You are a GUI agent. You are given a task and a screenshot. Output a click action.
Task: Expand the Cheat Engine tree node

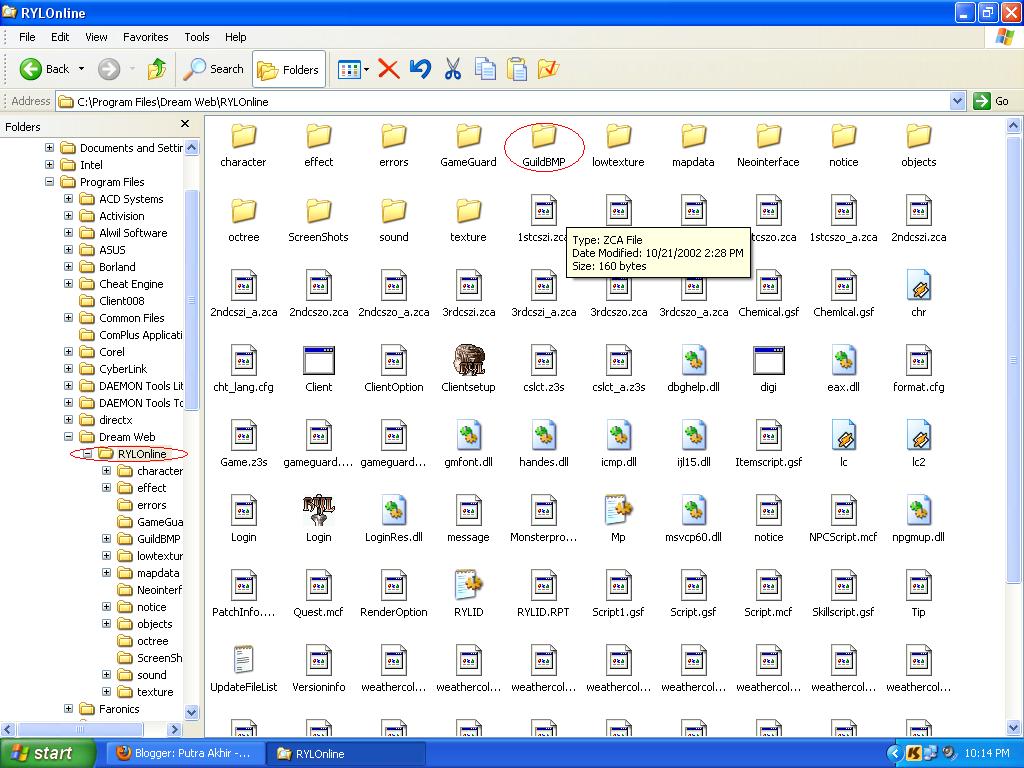point(69,284)
